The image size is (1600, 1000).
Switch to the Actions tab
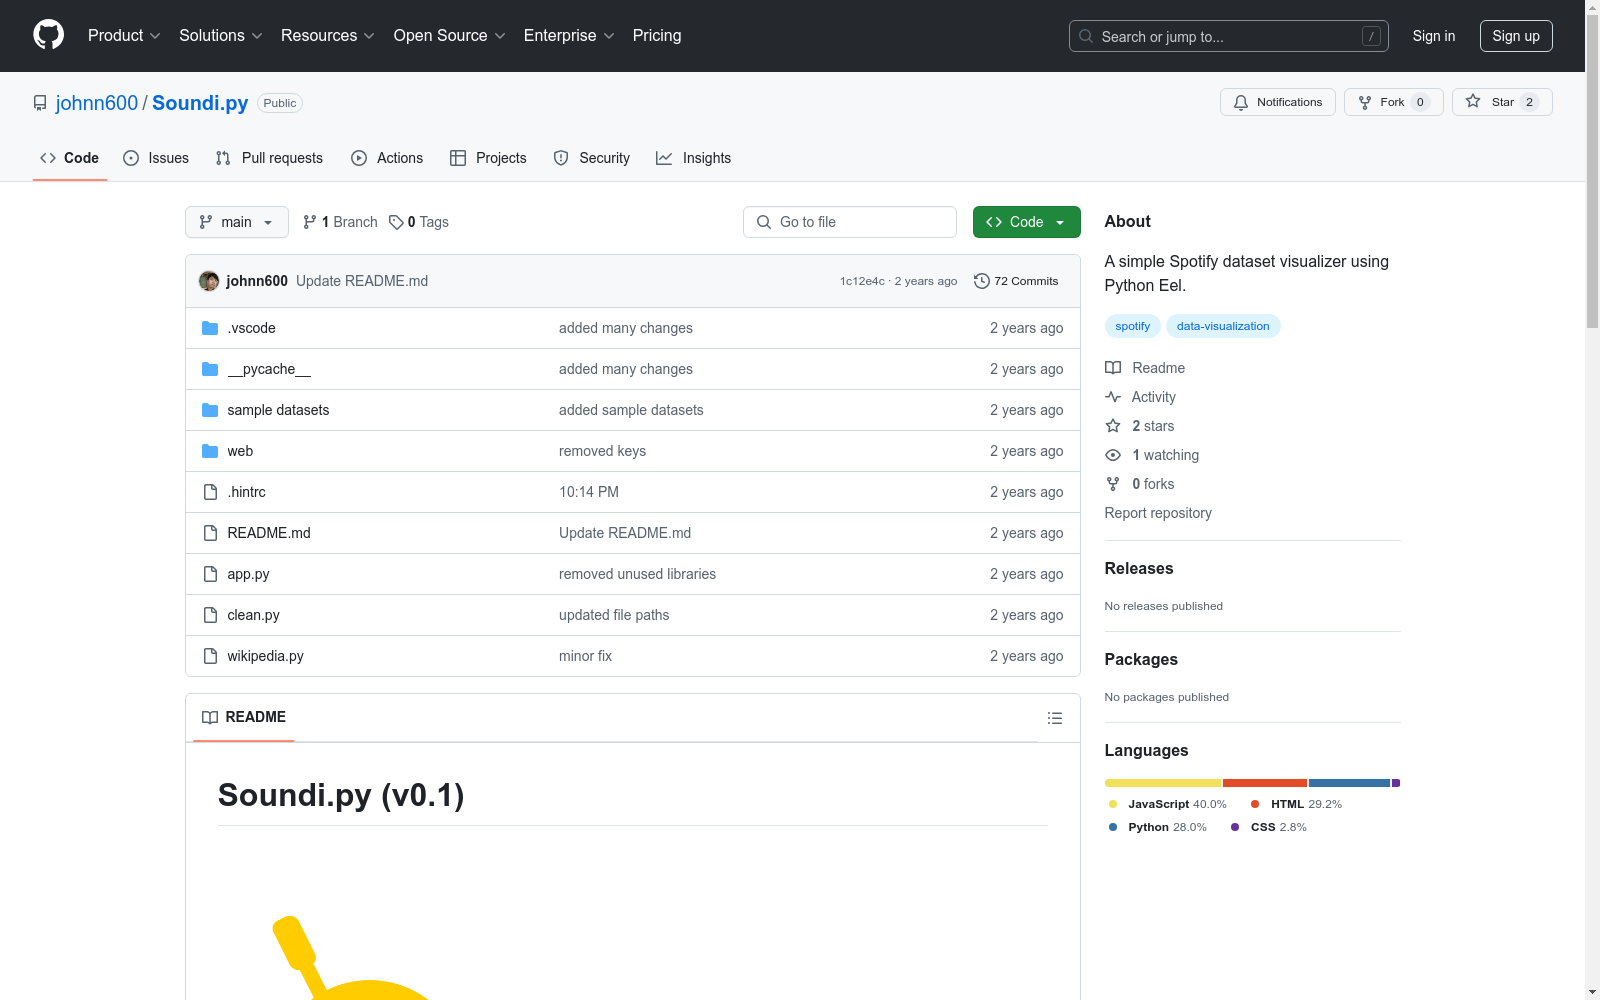tap(387, 158)
